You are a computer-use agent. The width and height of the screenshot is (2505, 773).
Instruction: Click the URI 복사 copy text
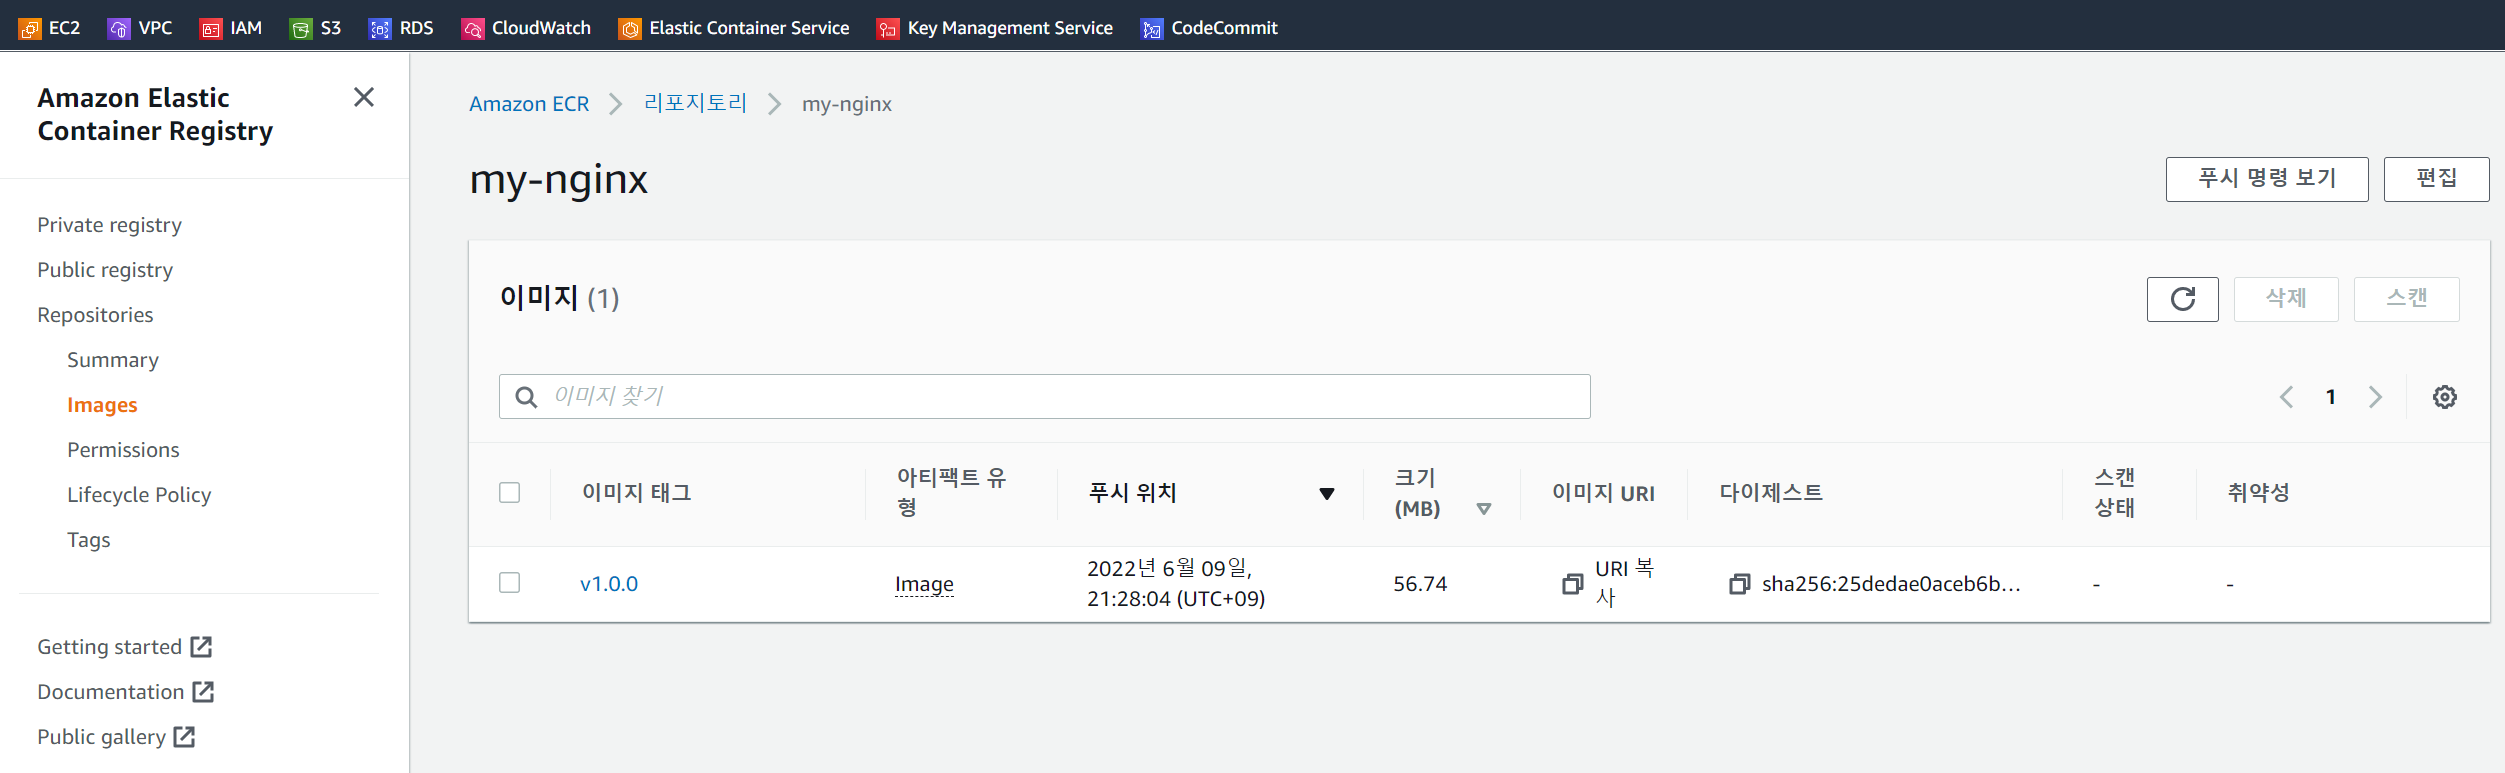[1625, 583]
